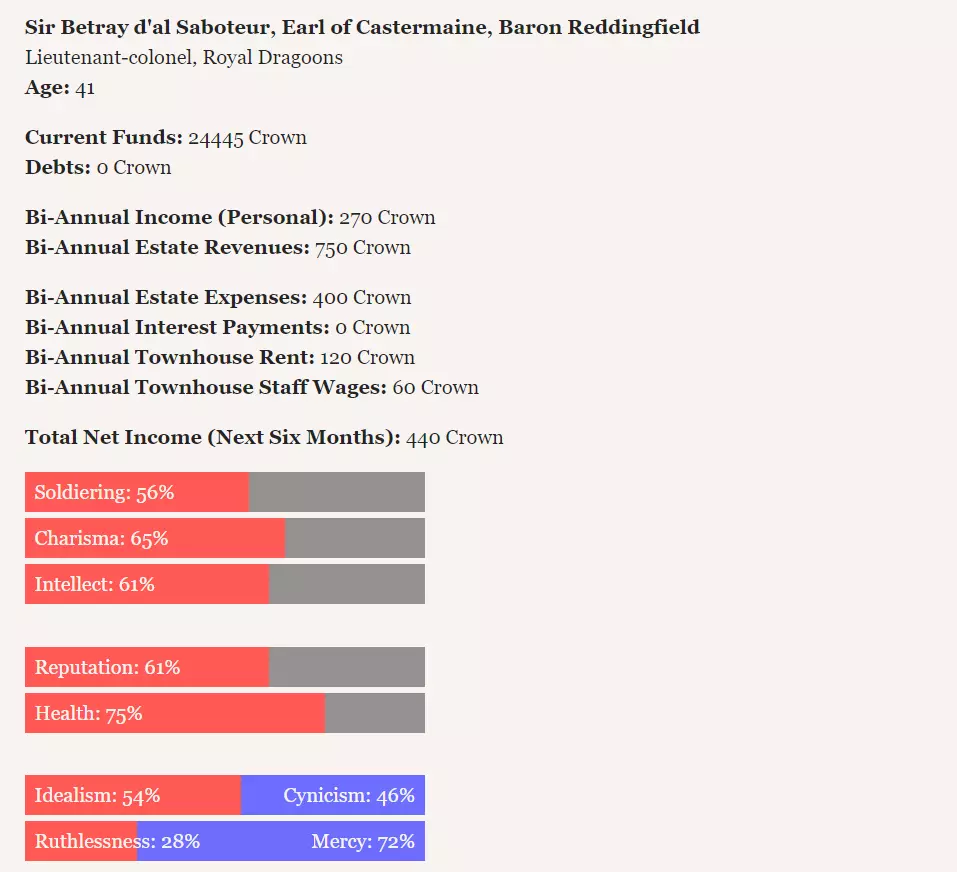This screenshot has width=957, height=872.
Task: Select the Charisma 65% bar
Action: click(225, 538)
